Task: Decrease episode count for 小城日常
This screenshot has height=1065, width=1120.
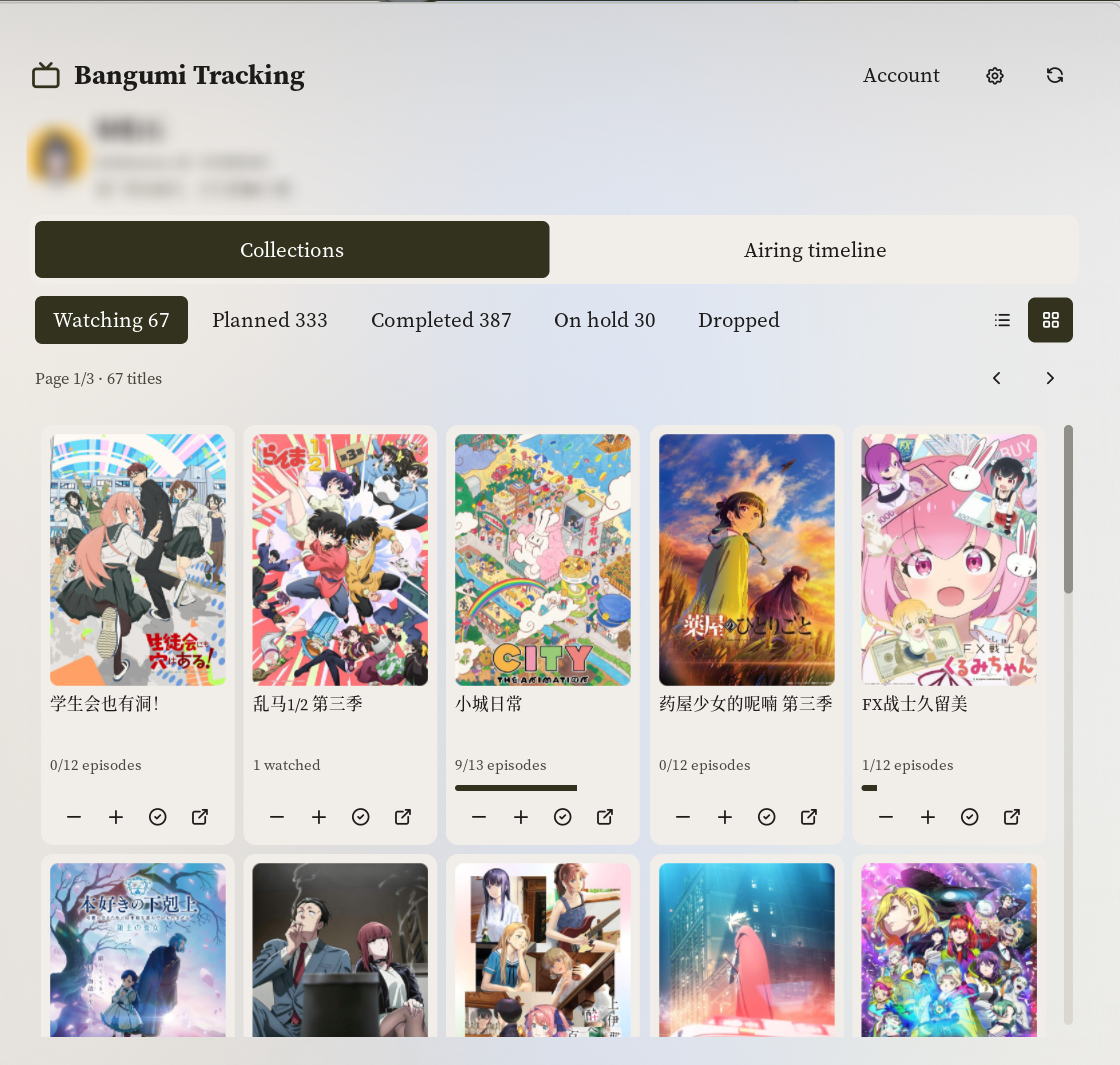Action: coord(479,816)
